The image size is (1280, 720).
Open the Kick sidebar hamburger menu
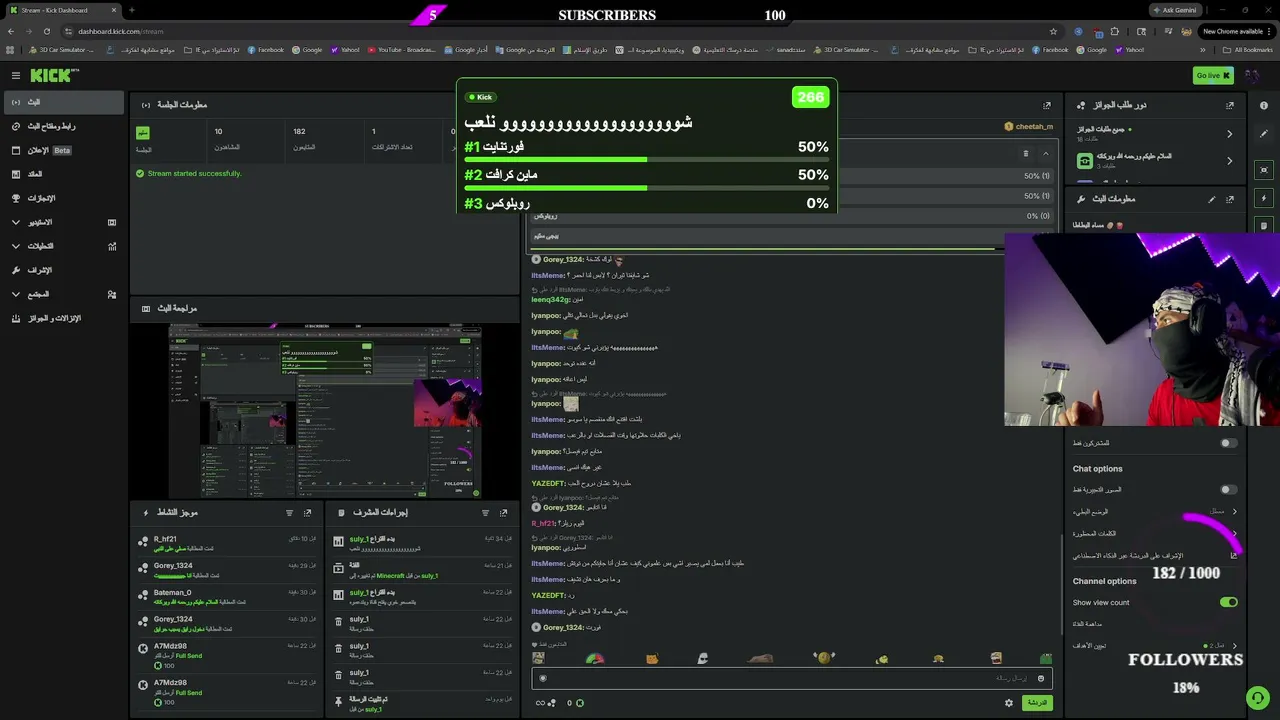15,75
